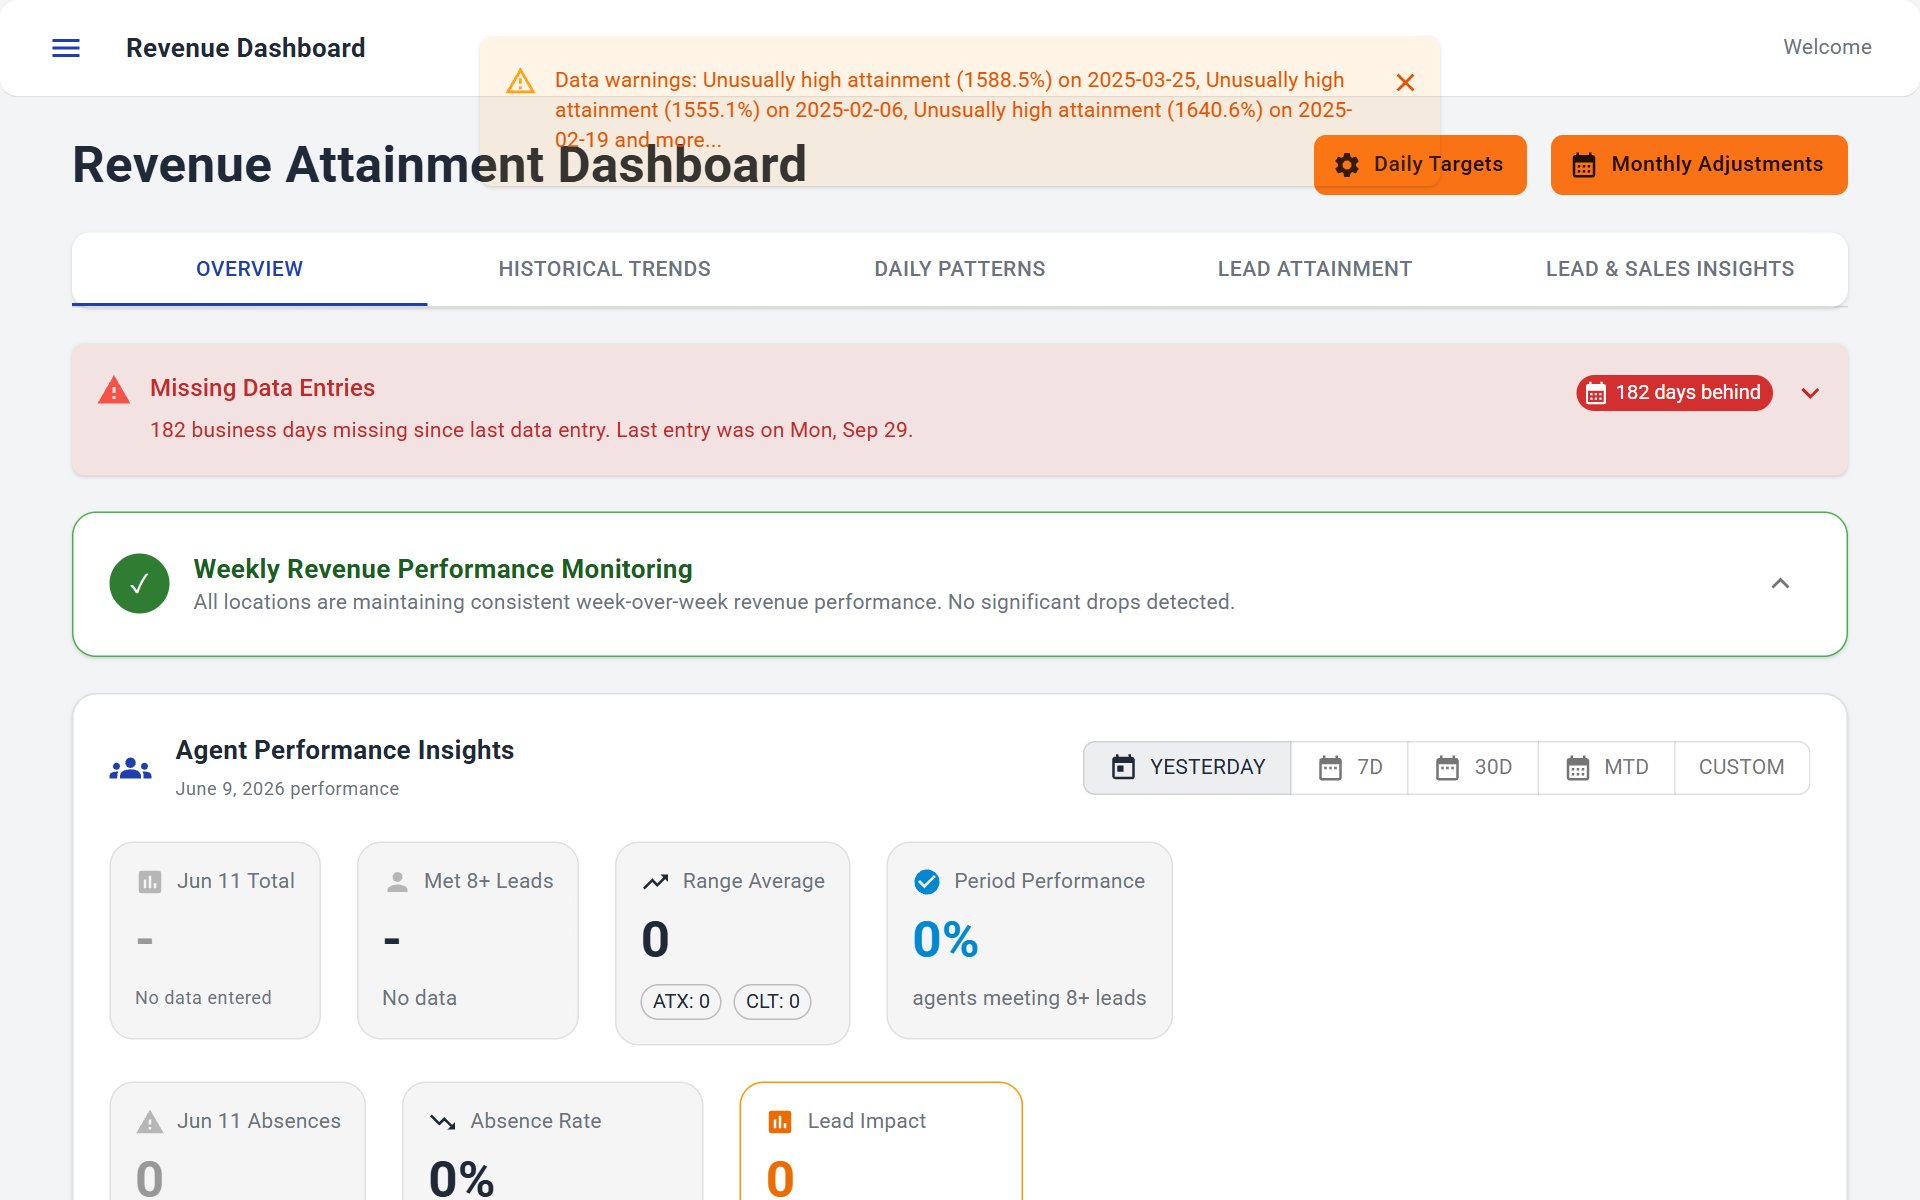Select the Yesterday time range
Viewport: 1920px width, 1200px height.
pyautogui.click(x=1187, y=768)
